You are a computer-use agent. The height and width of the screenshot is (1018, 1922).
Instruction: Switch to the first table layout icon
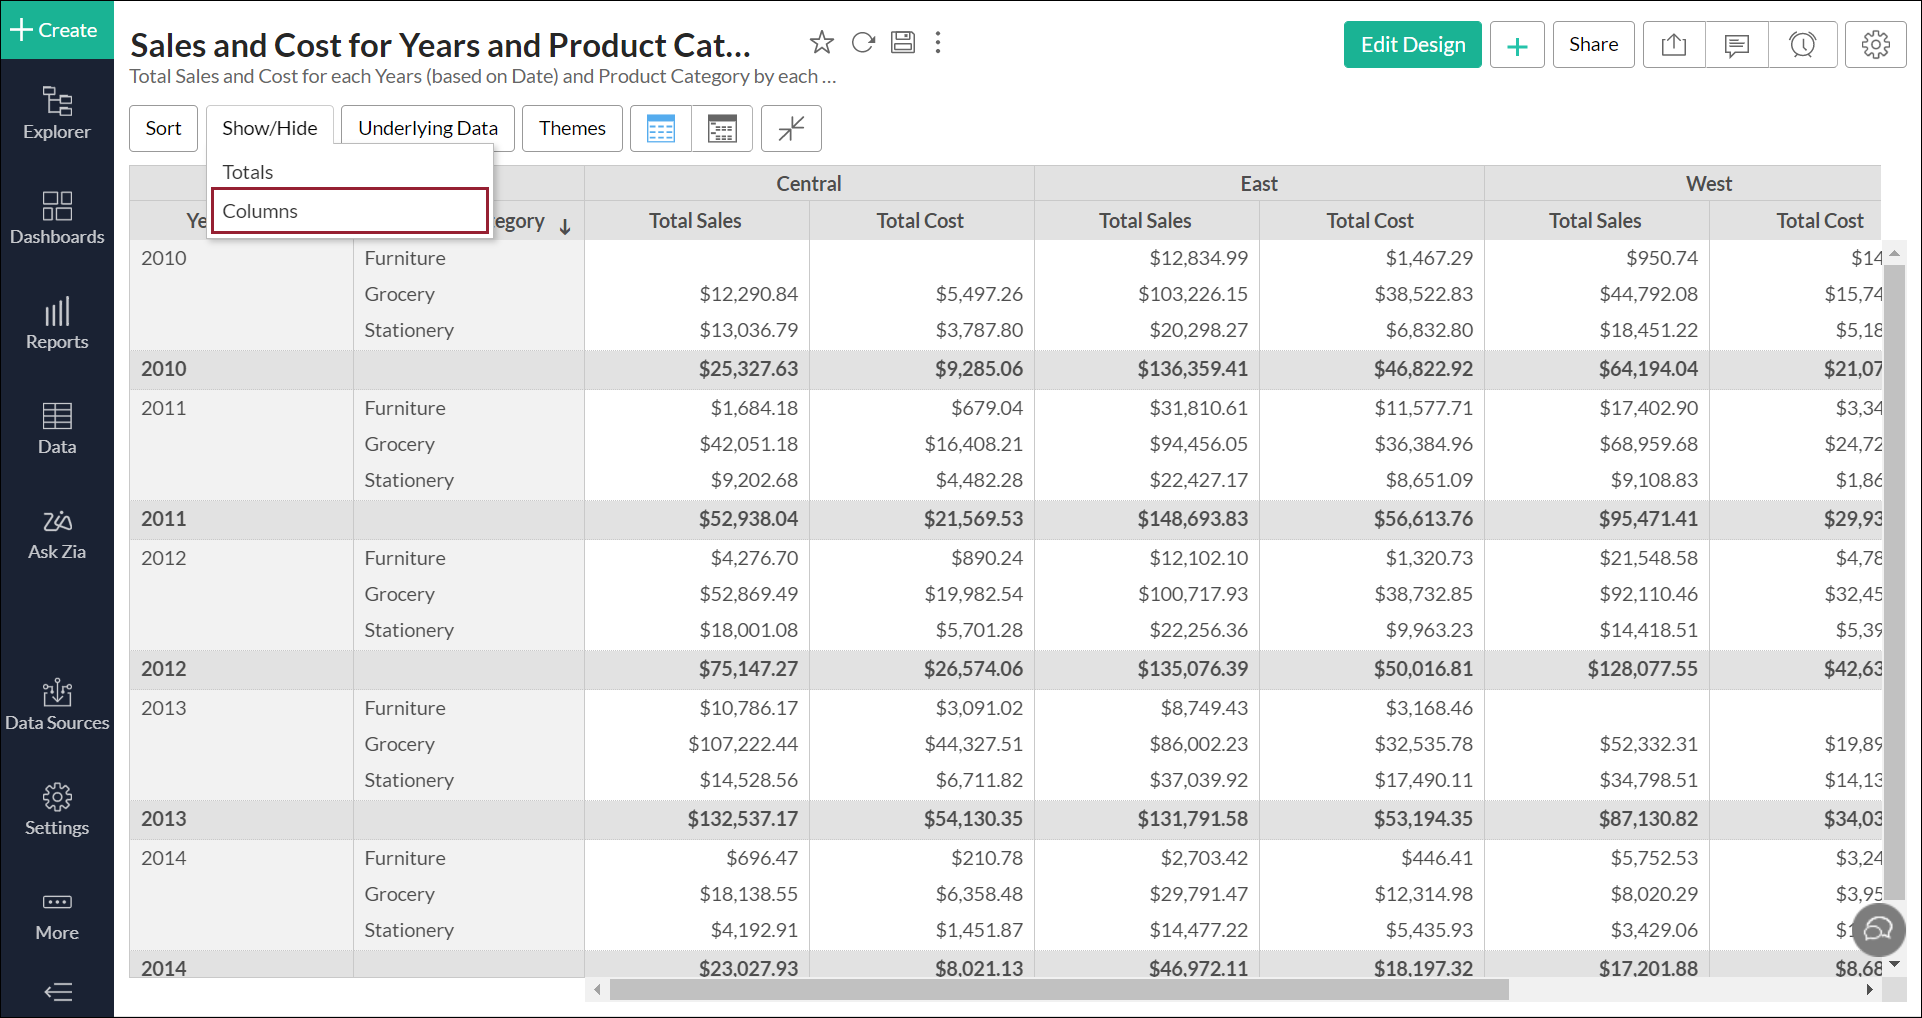coord(661,128)
